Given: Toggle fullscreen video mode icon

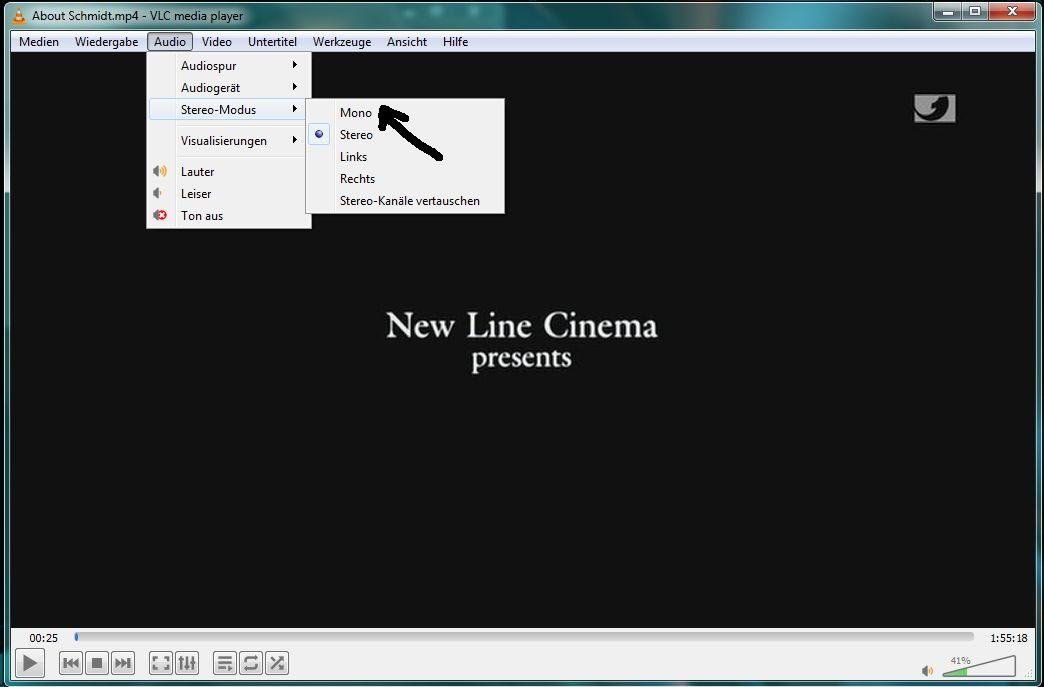Looking at the screenshot, I should point(160,663).
